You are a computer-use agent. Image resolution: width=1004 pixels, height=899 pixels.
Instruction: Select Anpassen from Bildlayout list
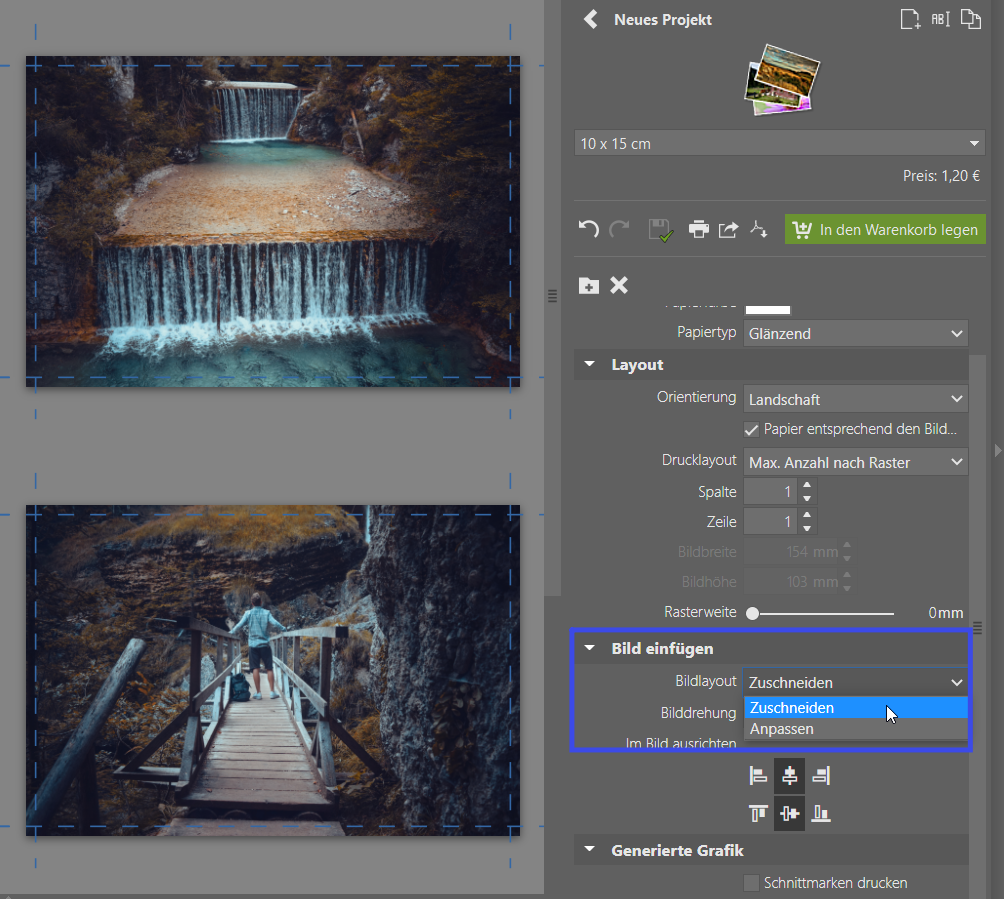[782, 729]
